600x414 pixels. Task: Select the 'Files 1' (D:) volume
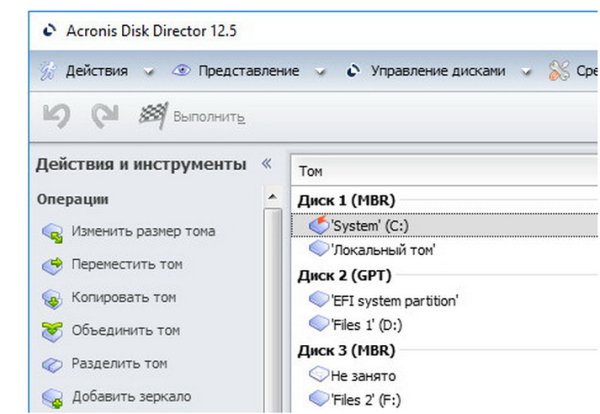445,325
